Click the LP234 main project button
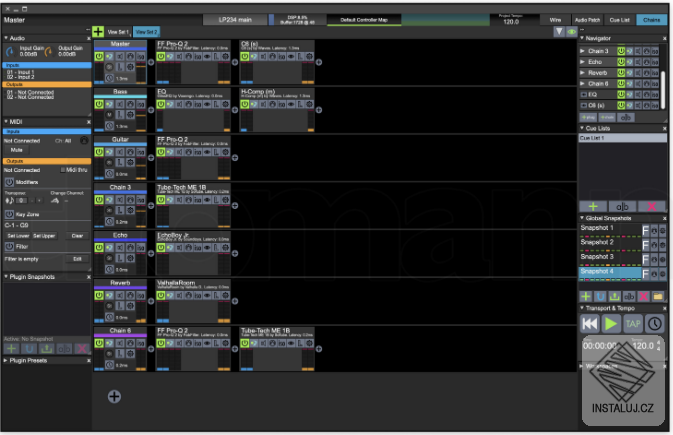The image size is (673, 435). [x=235, y=20]
